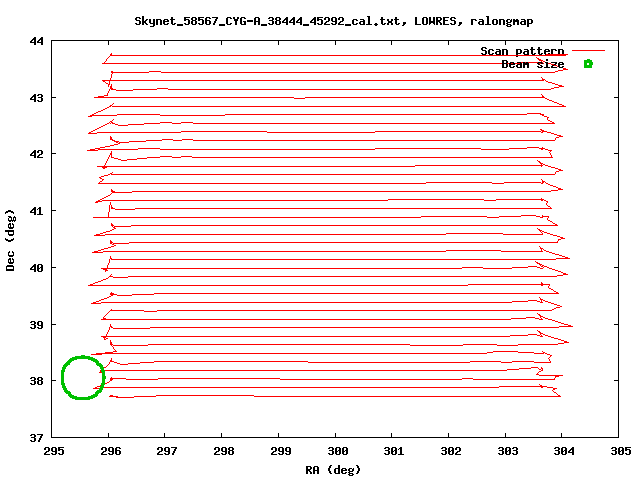
Task: Click the x-axis tick label 298
Action: [x=224, y=451]
